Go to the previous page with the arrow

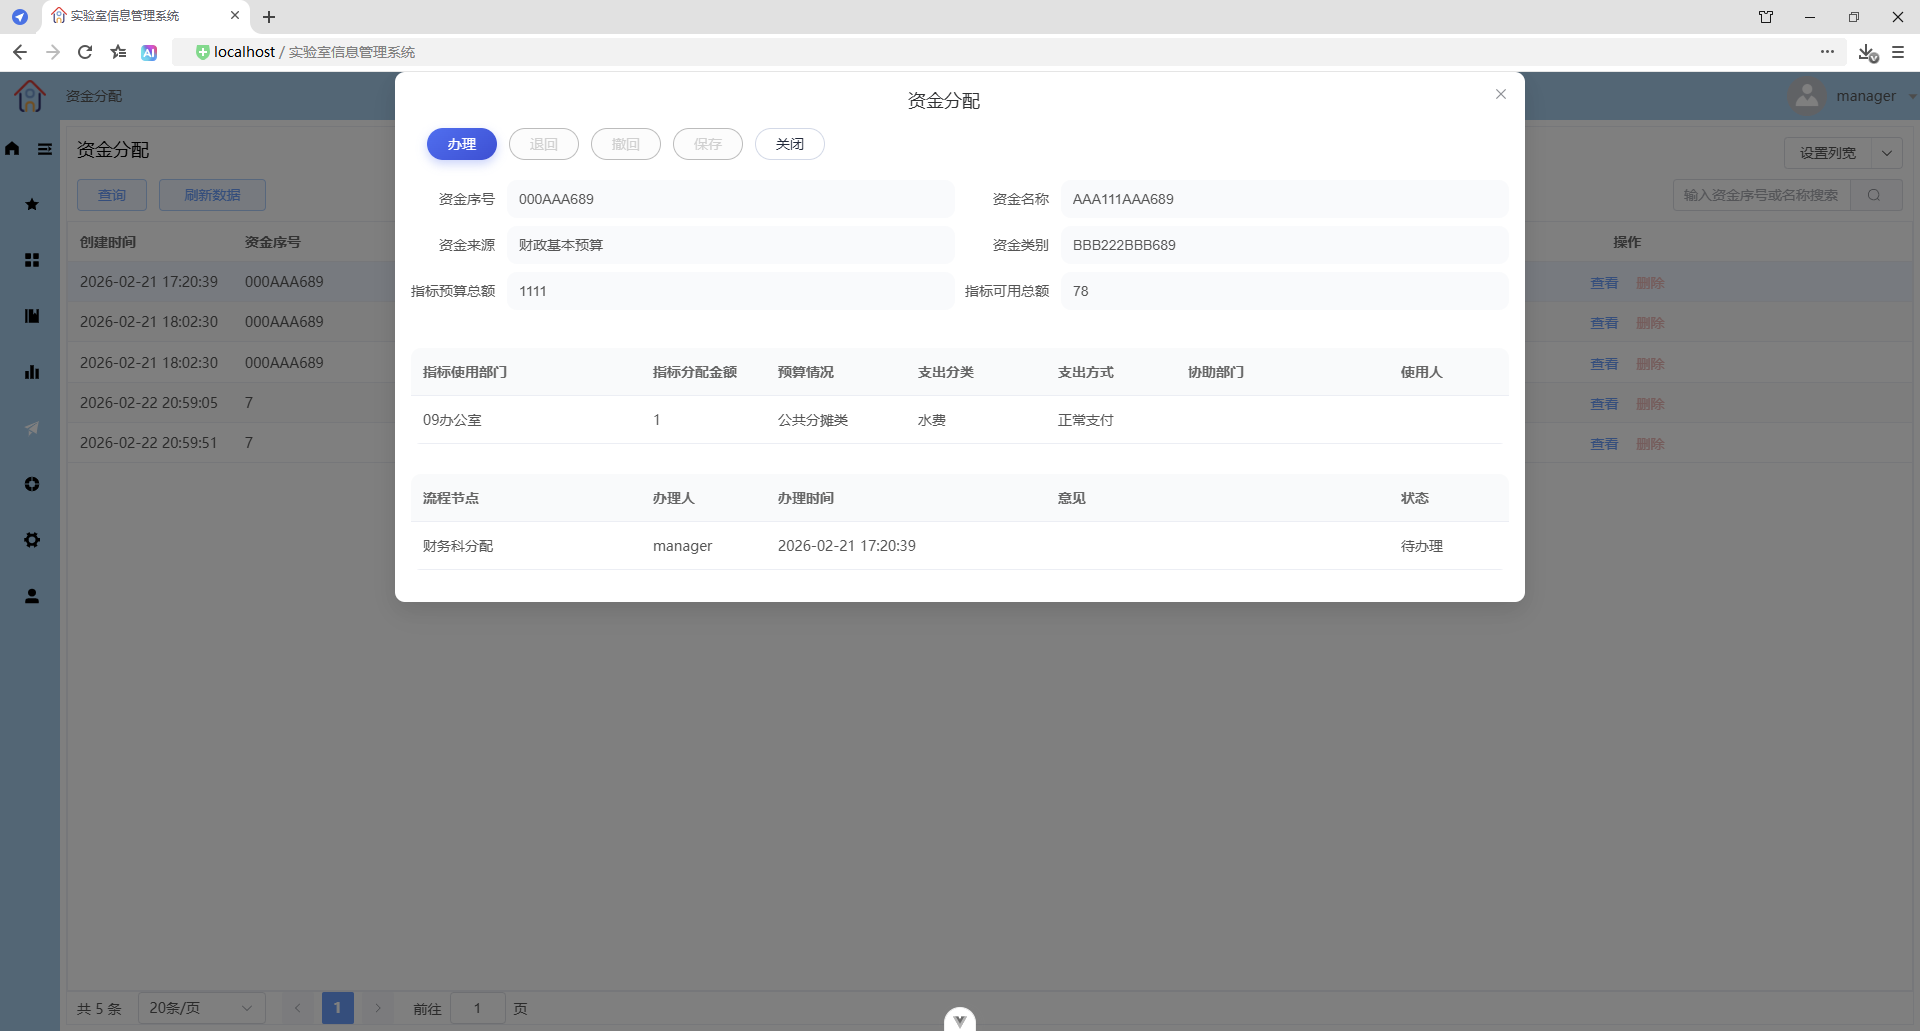pos(297,1008)
